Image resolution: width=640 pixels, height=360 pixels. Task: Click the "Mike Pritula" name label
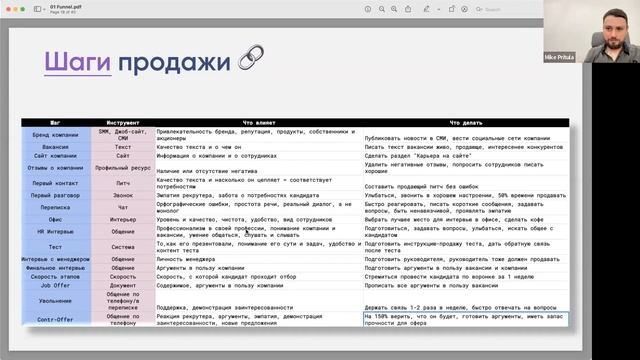[x=559, y=58]
